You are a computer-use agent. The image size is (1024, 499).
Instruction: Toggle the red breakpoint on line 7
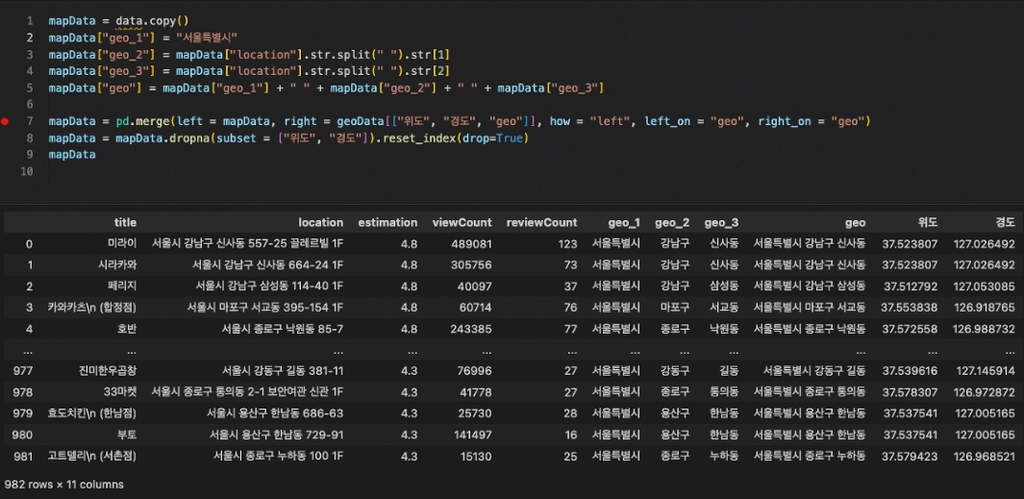click(x=5, y=121)
